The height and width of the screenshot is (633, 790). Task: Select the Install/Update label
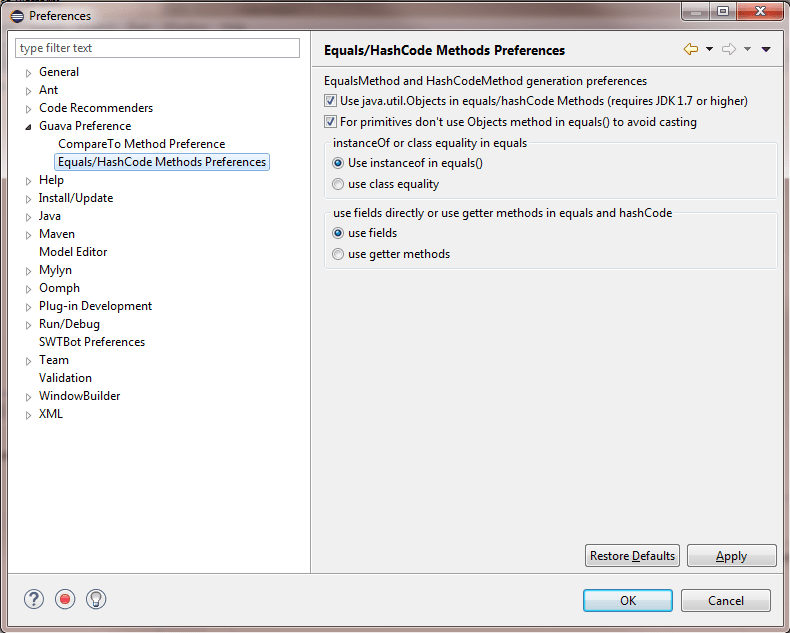[76, 198]
